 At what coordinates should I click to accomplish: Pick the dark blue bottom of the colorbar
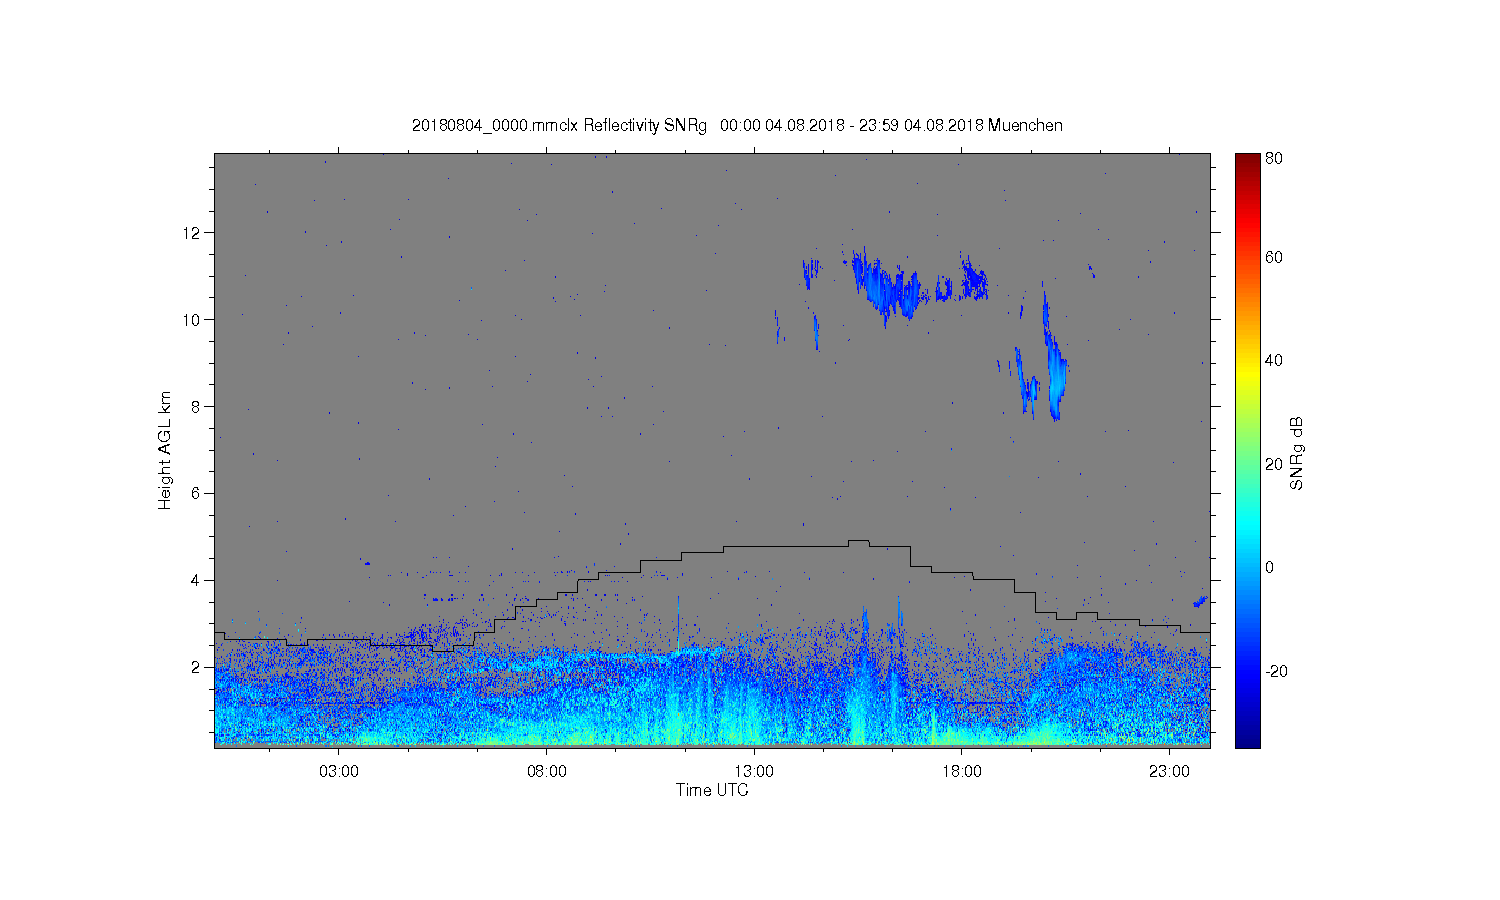pyautogui.click(x=1247, y=740)
